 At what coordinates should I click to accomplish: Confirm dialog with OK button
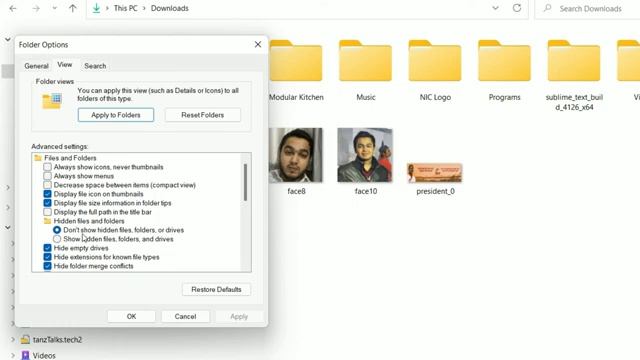[x=131, y=316]
